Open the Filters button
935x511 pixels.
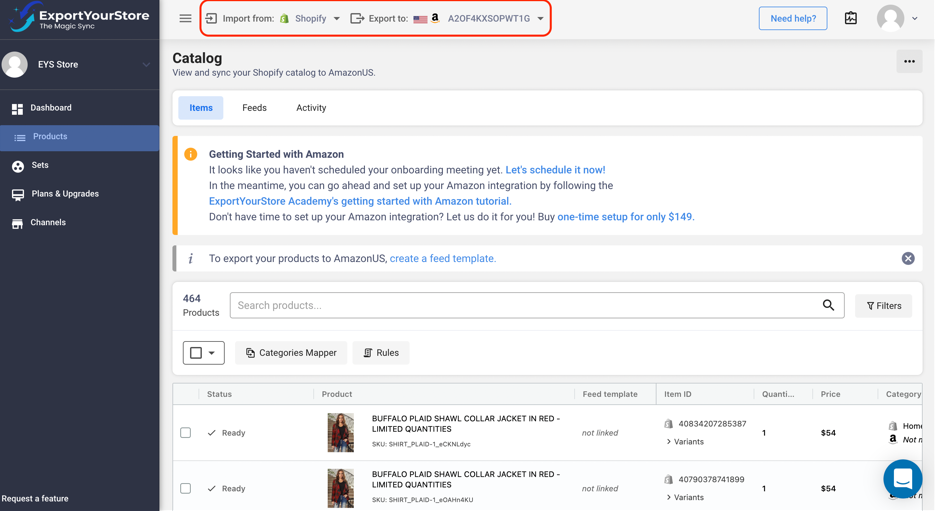[x=884, y=306]
